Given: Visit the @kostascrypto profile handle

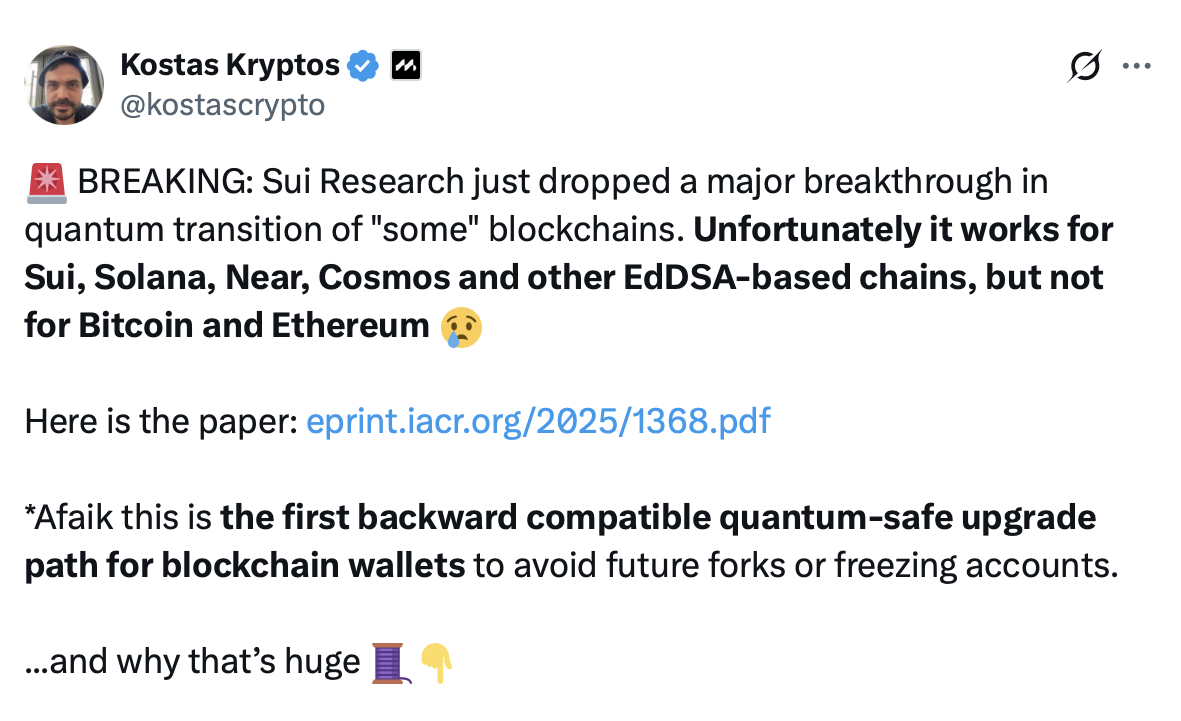Looking at the screenshot, I should [x=222, y=103].
